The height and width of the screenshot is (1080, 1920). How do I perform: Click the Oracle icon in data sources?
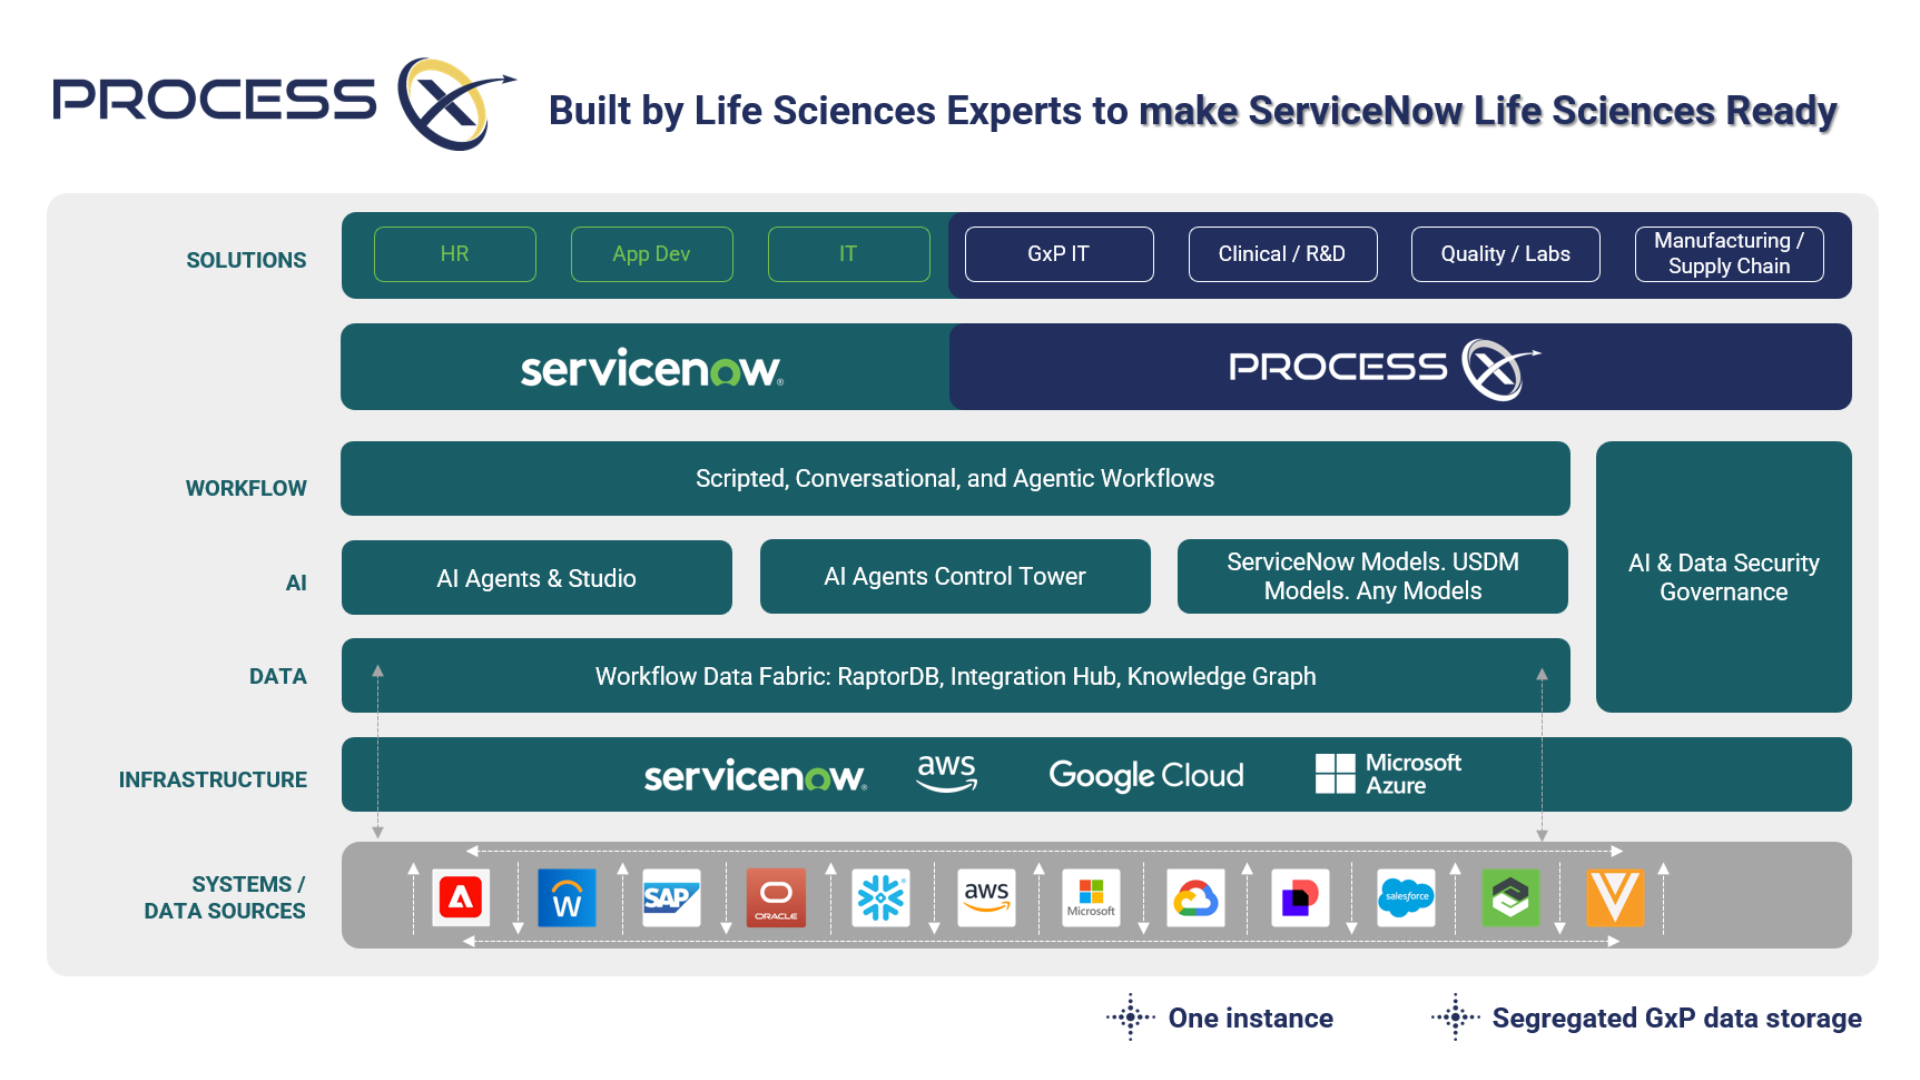(775, 898)
